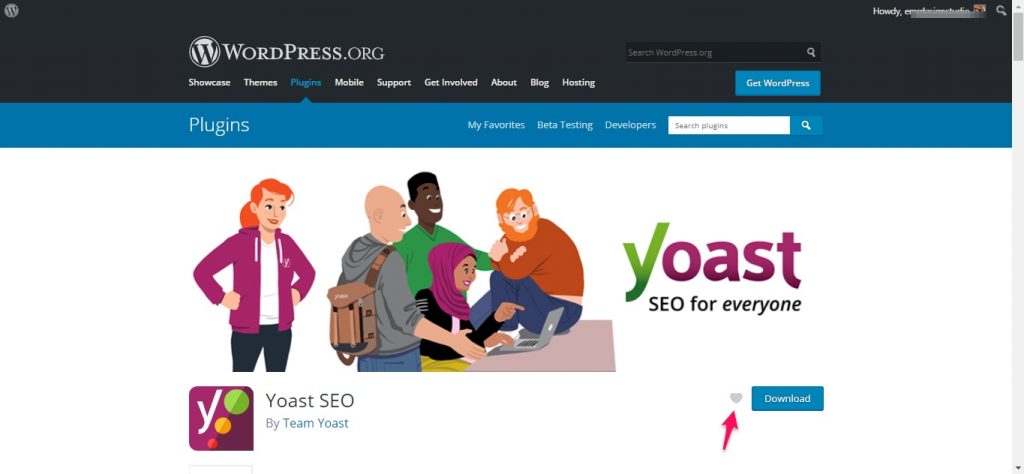1024x474 pixels.
Task: Open the My Favorites link
Action: tap(496, 125)
